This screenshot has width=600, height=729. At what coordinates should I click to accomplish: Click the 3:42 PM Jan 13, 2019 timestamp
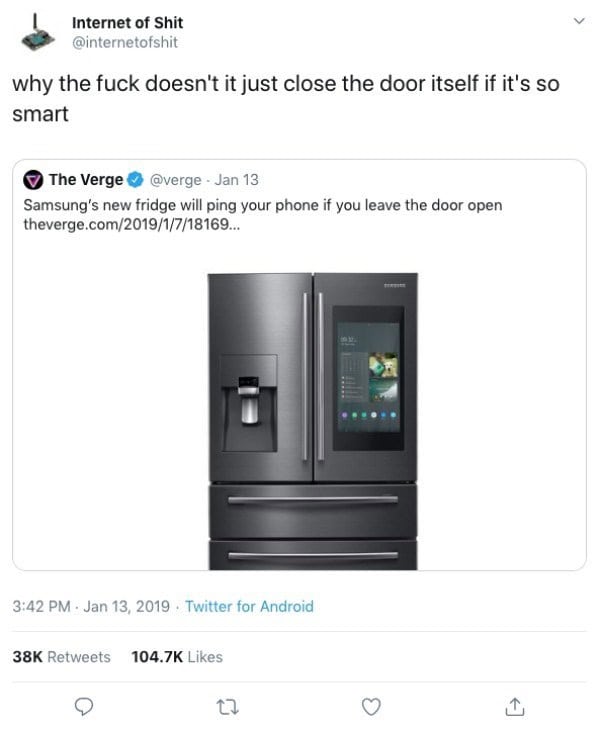(x=91, y=606)
